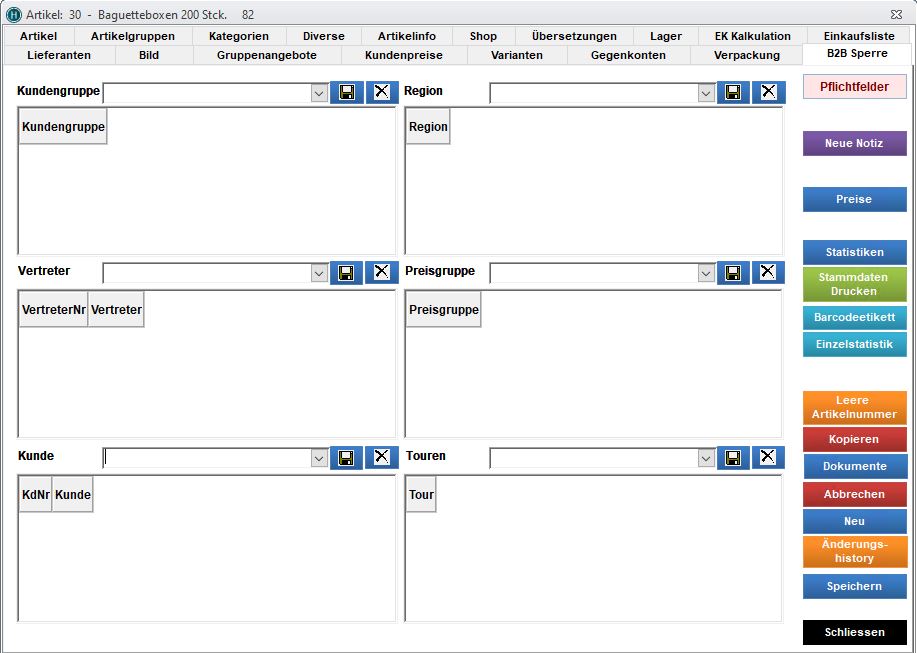Expand the Kunde dropdown arrow

coord(319,458)
